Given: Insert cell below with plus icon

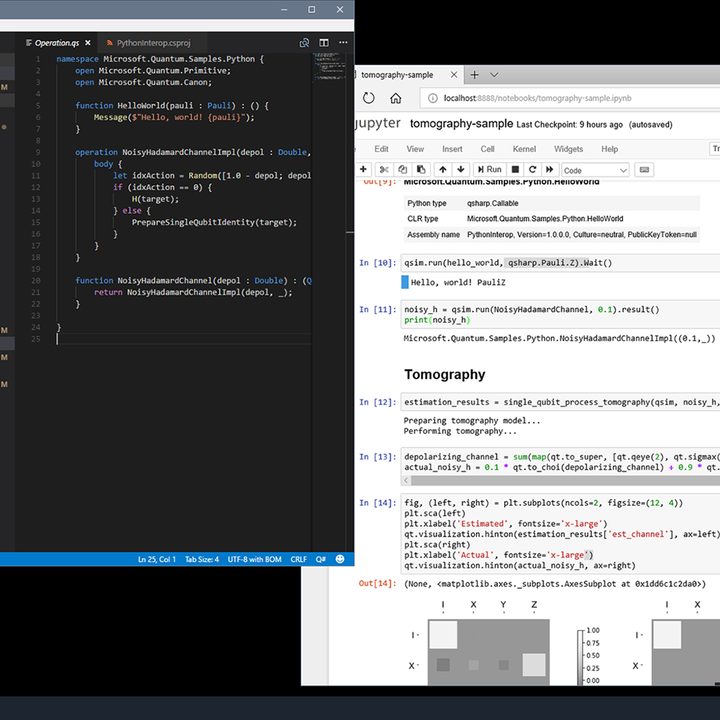Looking at the screenshot, I should (x=363, y=169).
